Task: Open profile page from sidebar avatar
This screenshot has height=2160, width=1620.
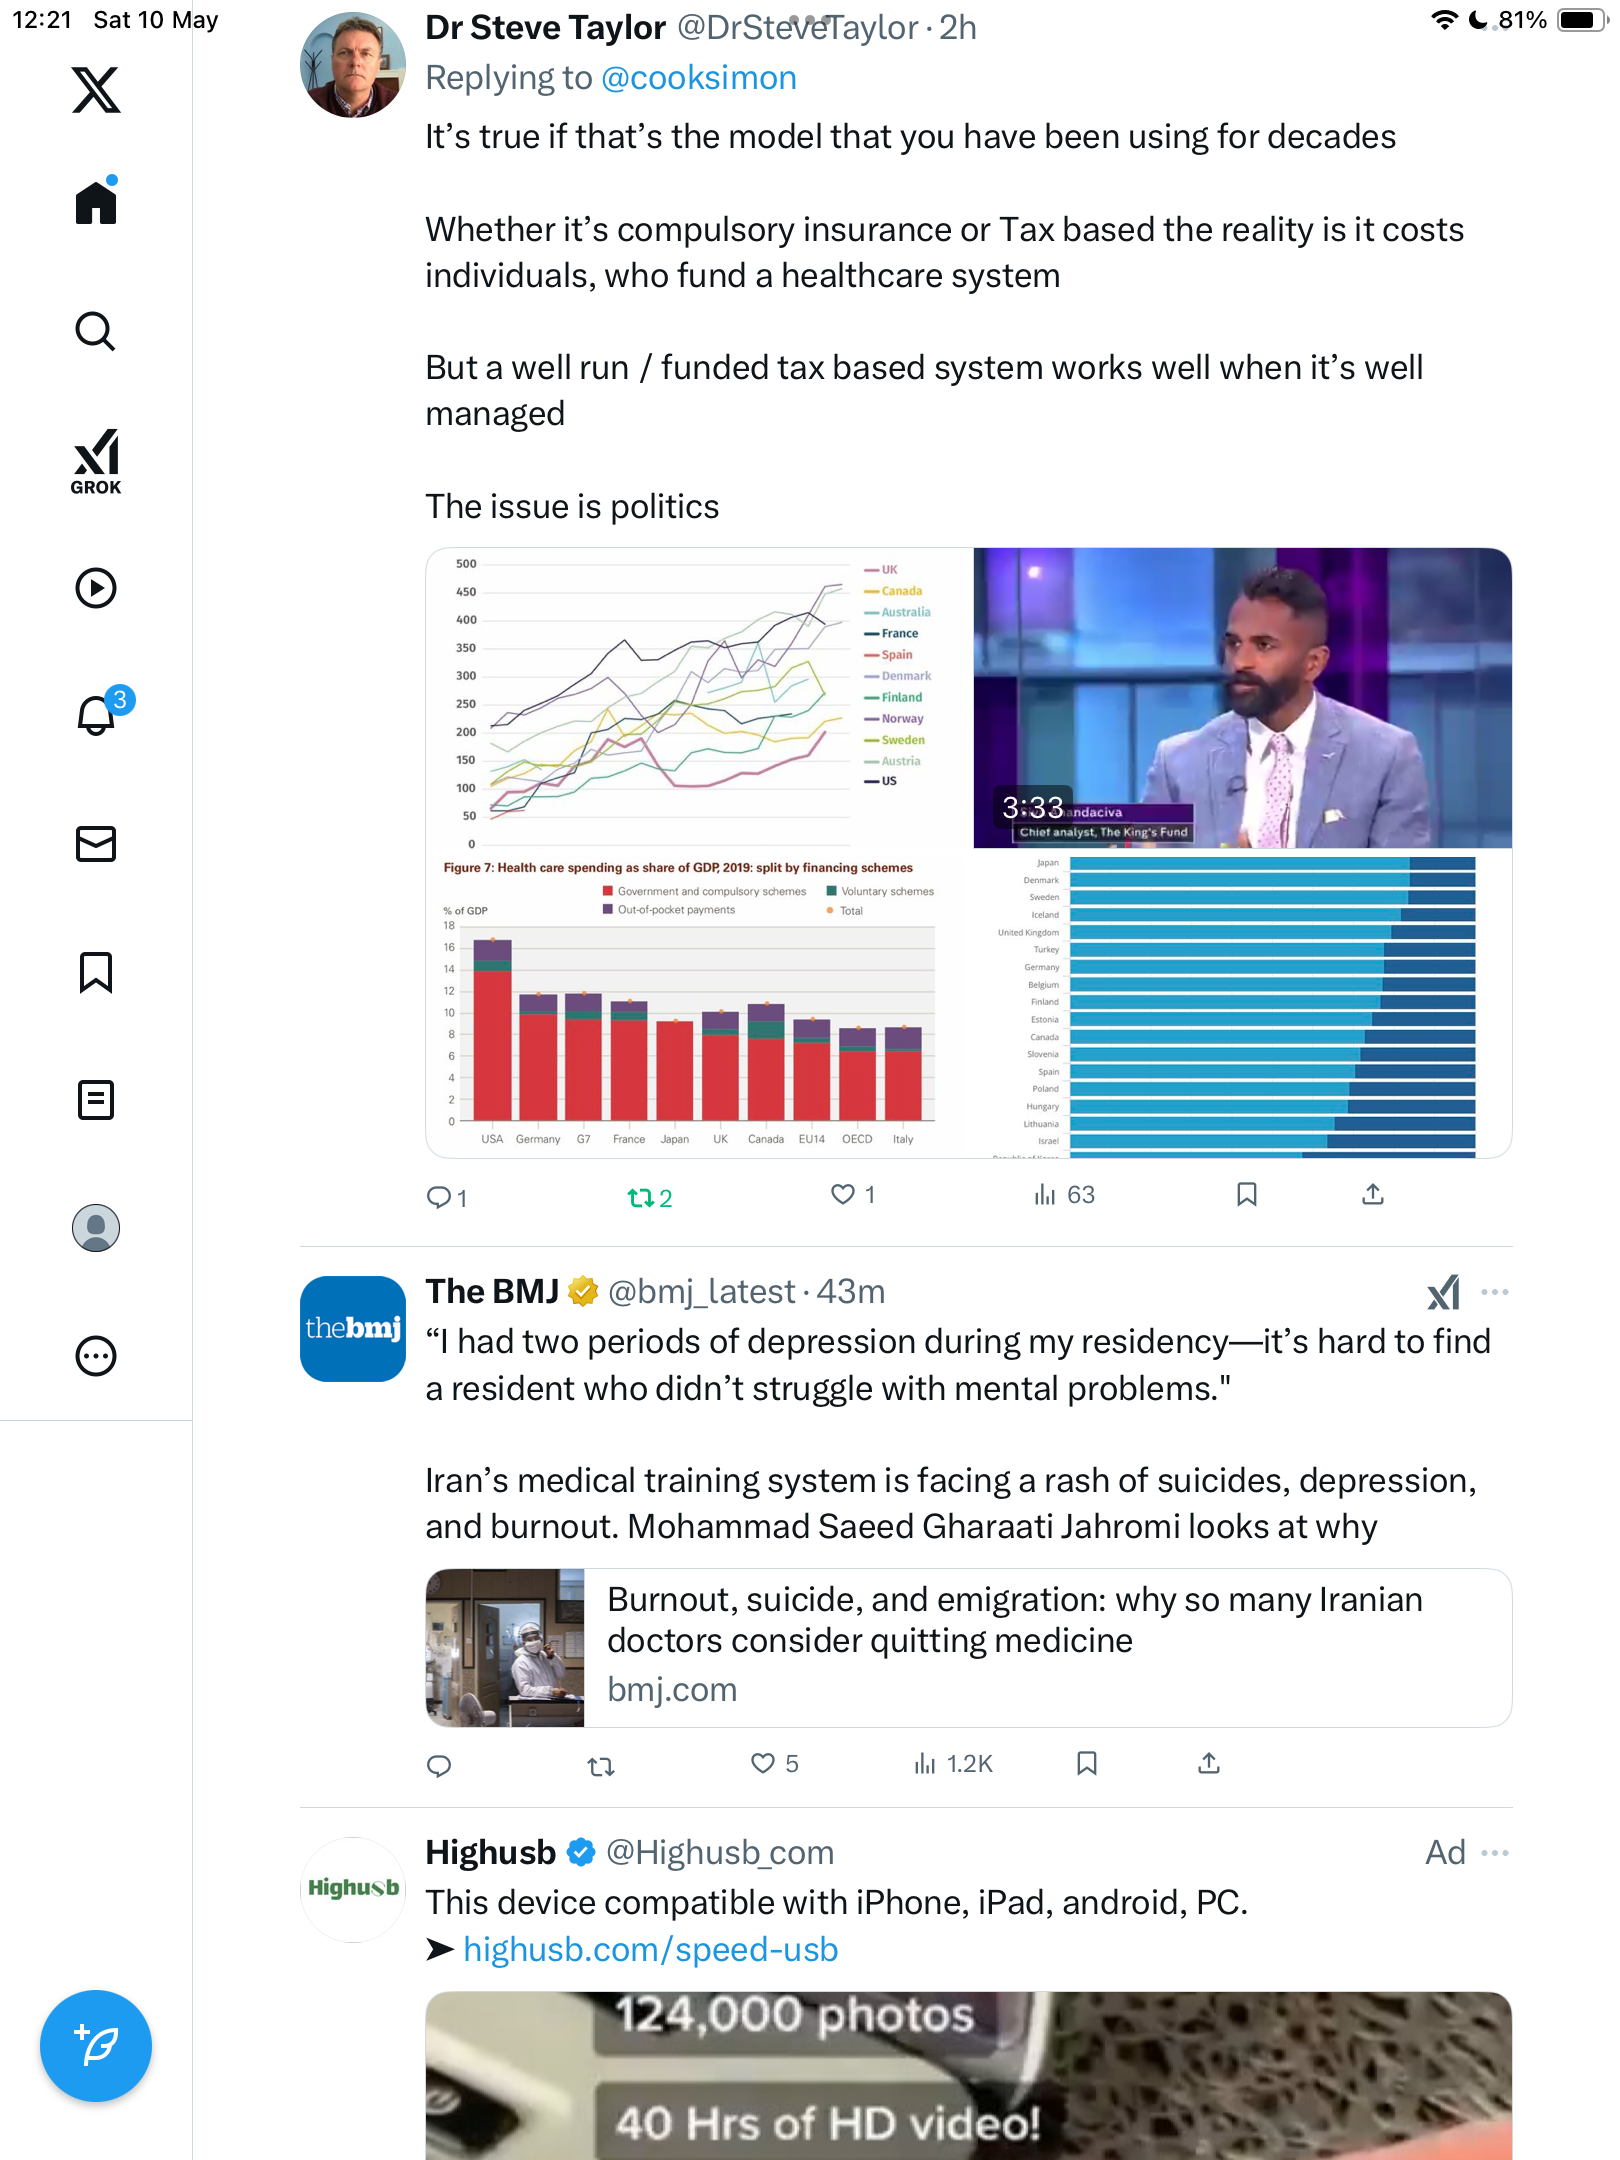Action: [96, 1228]
